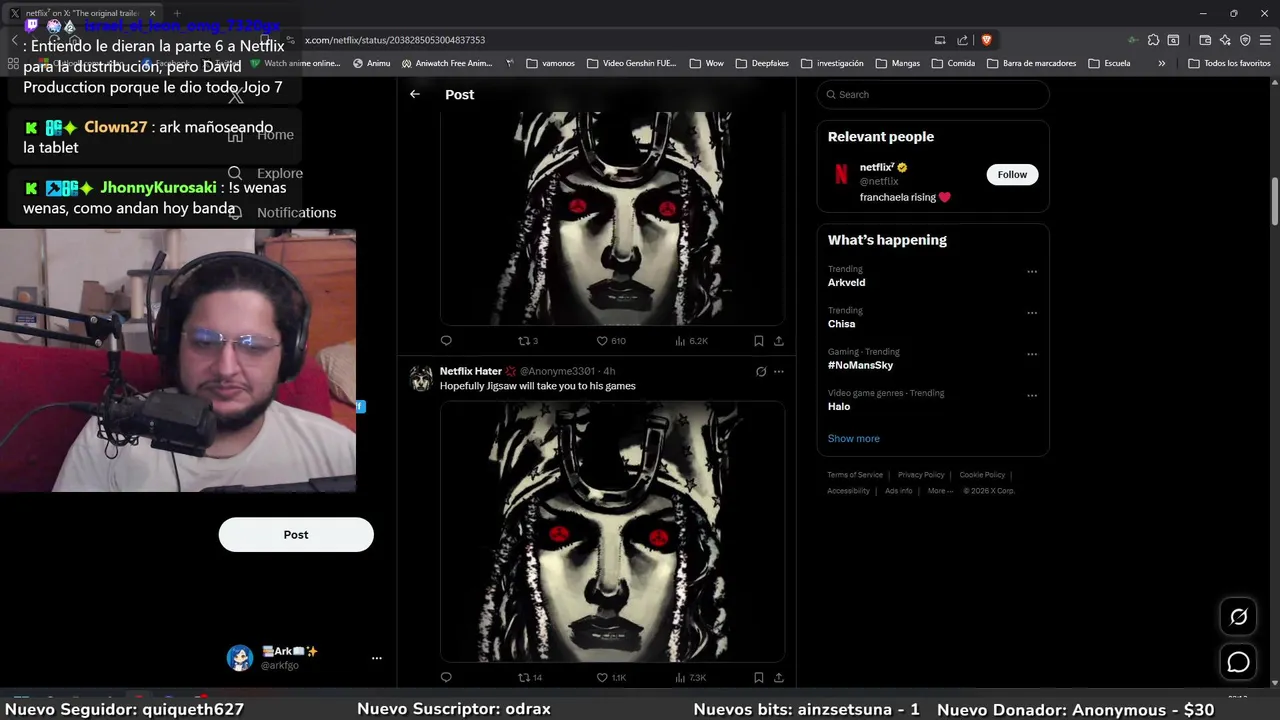The width and height of the screenshot is (1280, 720).
Task: Click the share page icon in address bar
Action: (962, 40)
